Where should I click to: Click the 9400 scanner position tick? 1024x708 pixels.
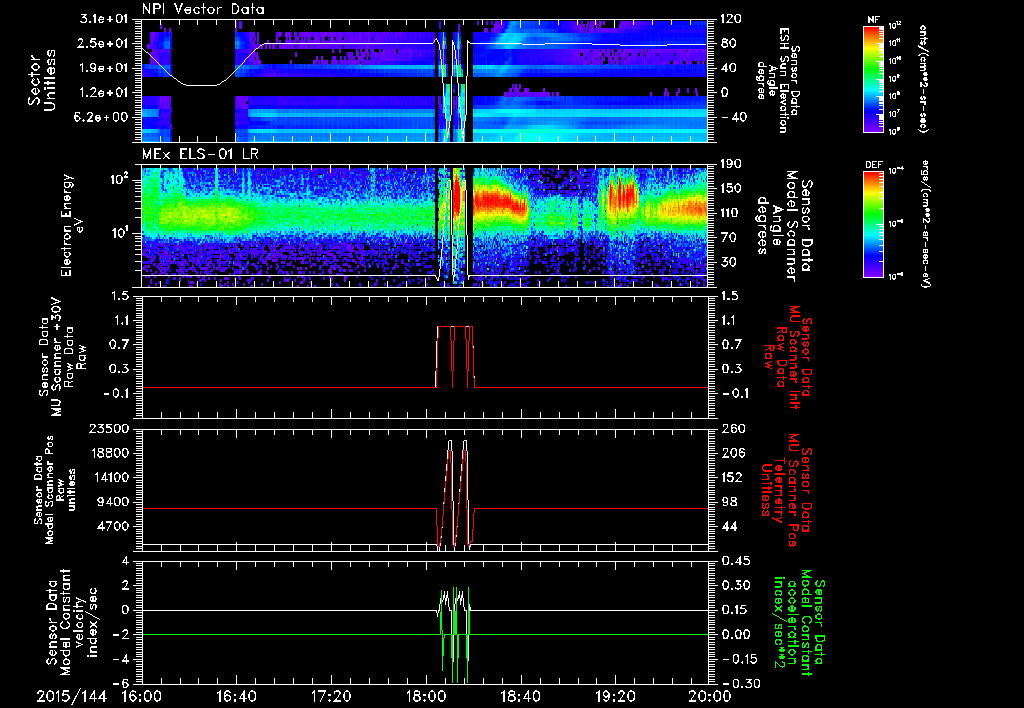point(114,502)
